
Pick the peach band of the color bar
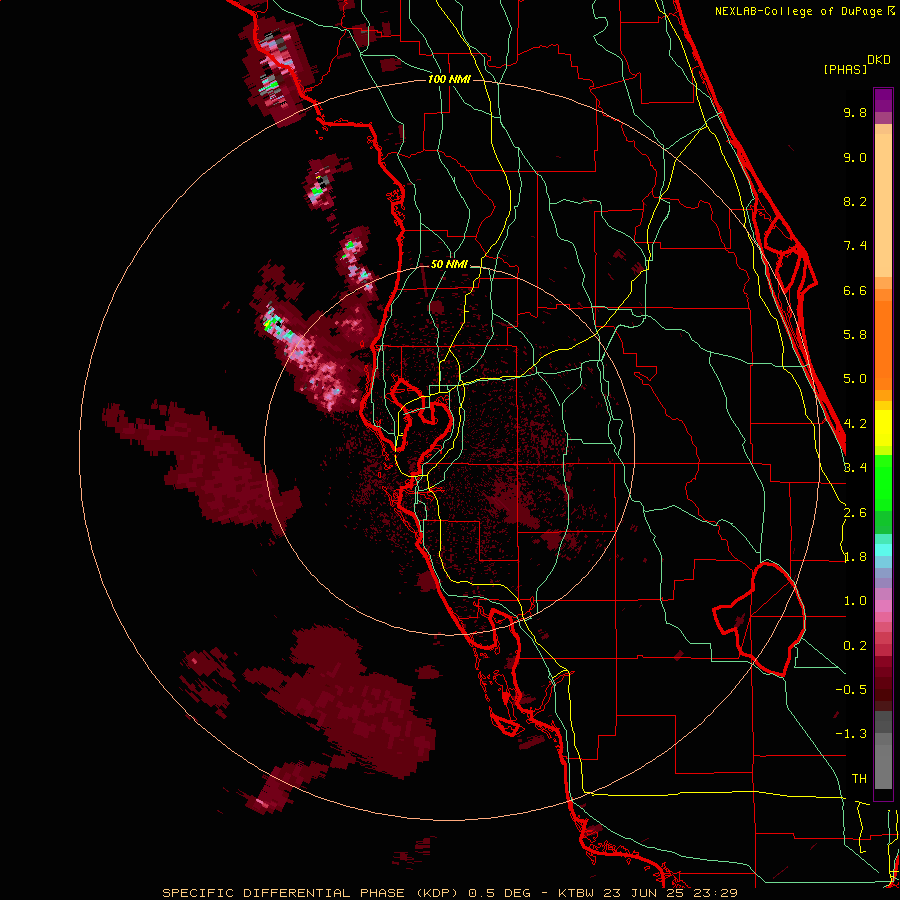883,205
